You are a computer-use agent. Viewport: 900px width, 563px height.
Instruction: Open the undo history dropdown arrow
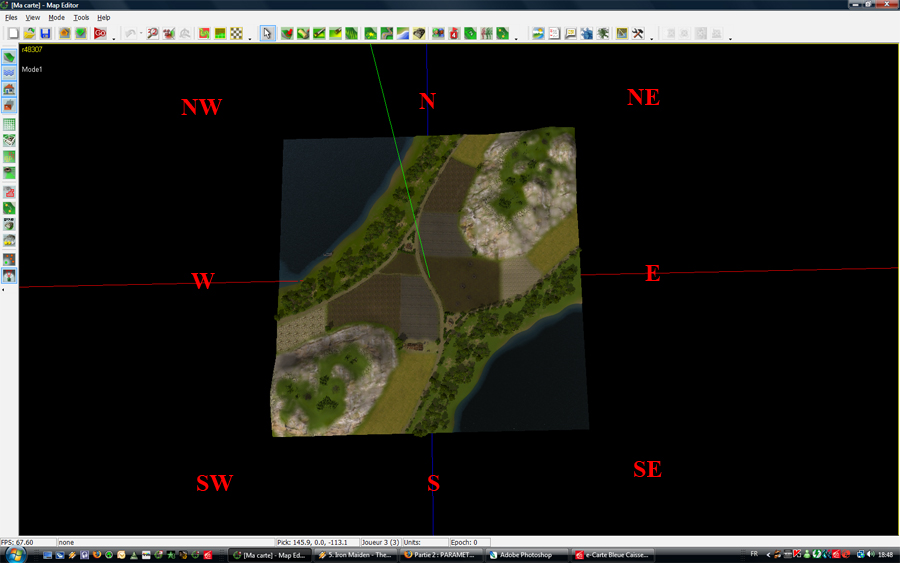point(141,33)
